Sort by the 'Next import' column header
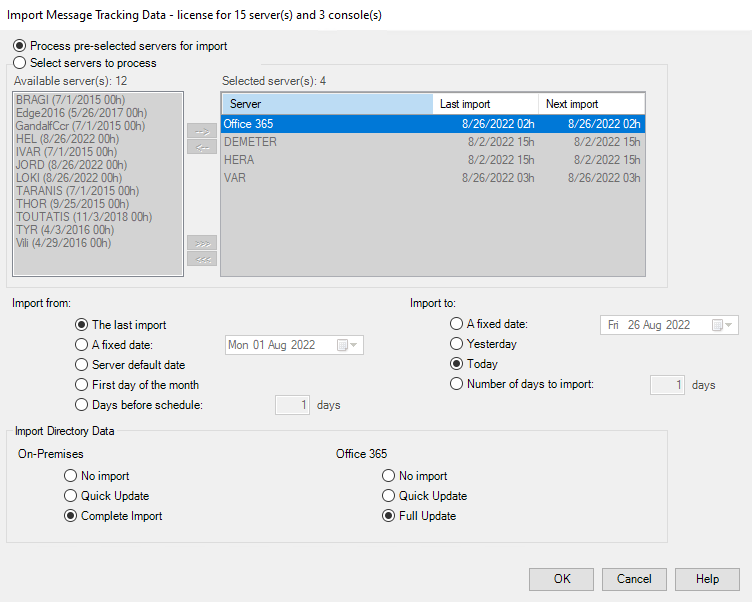Image resolution: width=752 pixels, height=602 pixels. pyautogui.click(x=590, y=104)
